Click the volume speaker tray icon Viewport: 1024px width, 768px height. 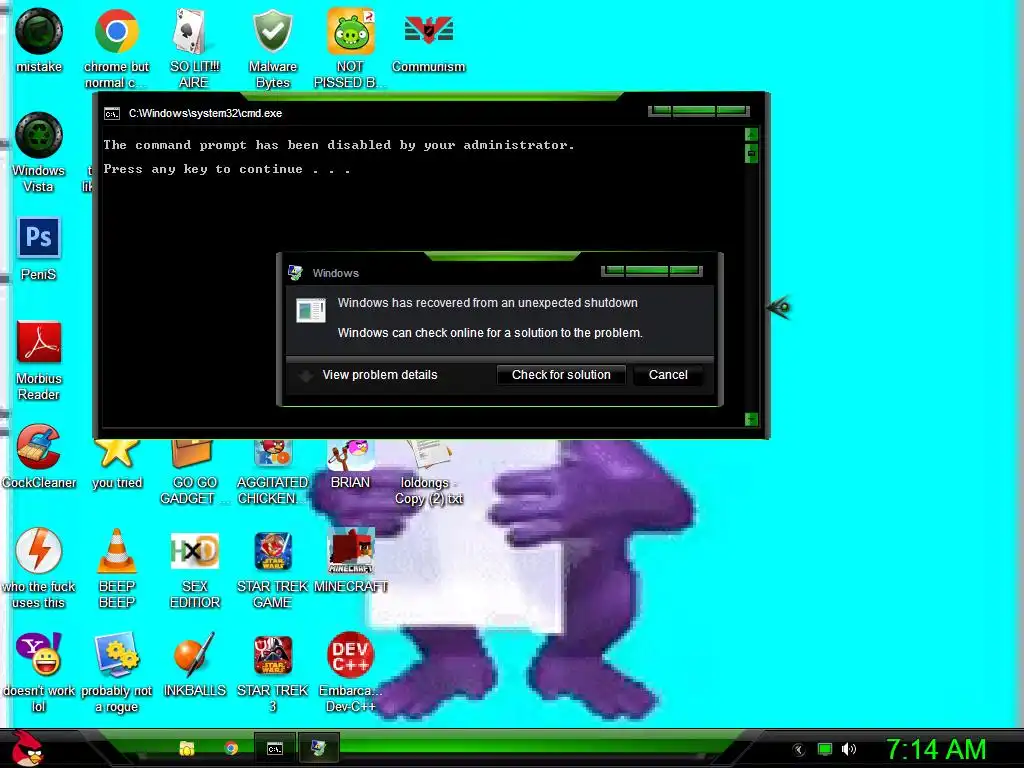[x=848, y=749]
